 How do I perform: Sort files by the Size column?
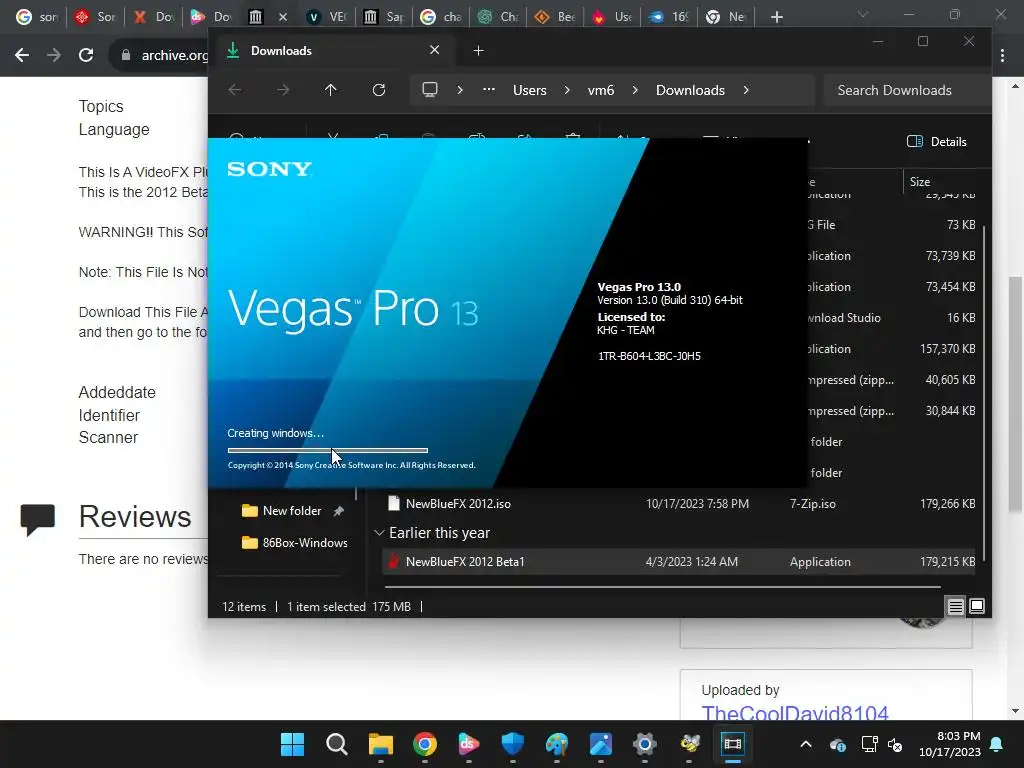tap(920, 182)
